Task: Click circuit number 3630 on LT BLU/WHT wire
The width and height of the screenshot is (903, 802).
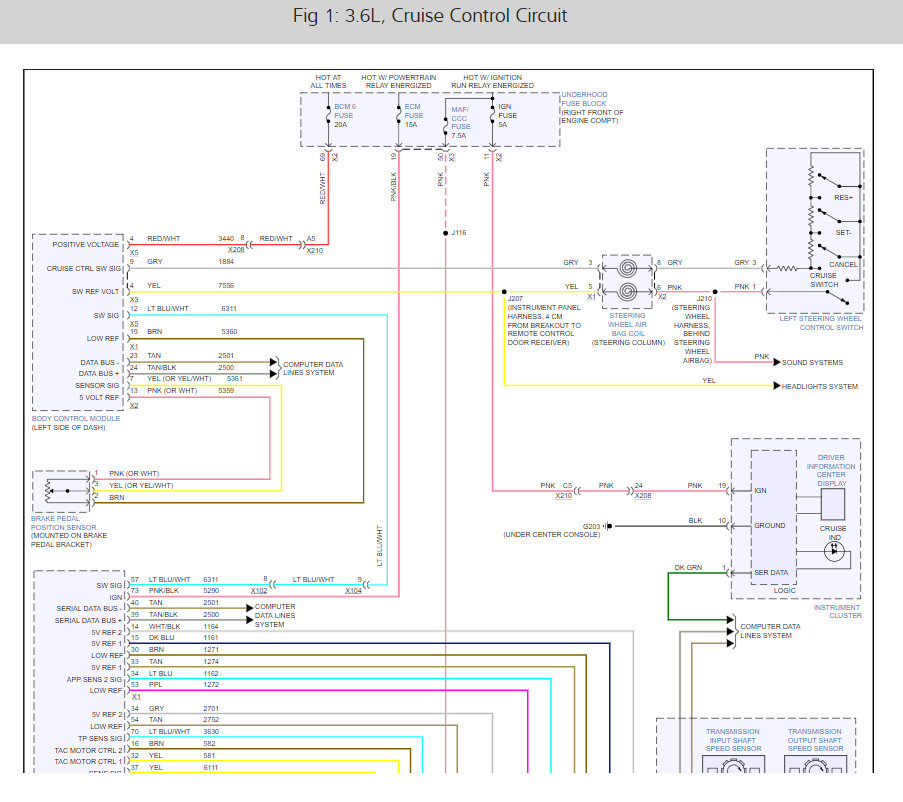Action: (211, 732)
